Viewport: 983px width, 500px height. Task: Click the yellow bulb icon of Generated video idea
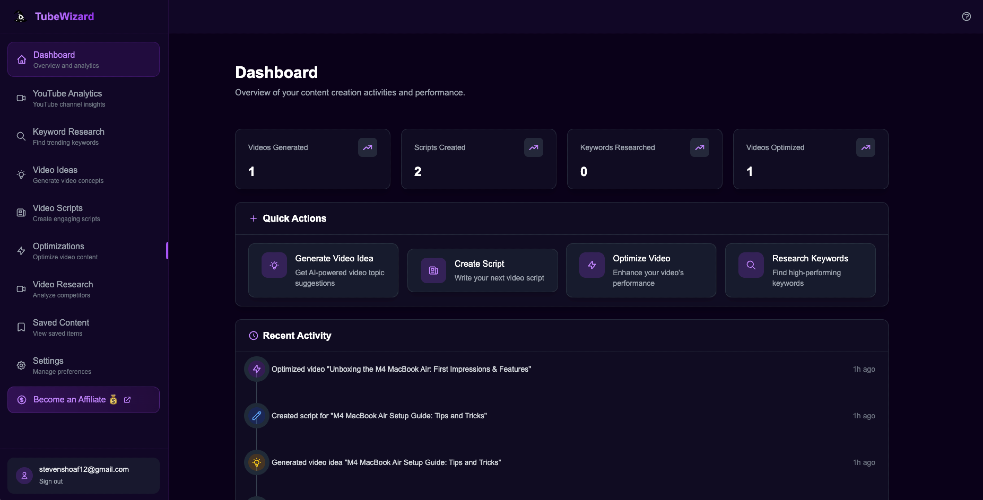coord(256,462)
